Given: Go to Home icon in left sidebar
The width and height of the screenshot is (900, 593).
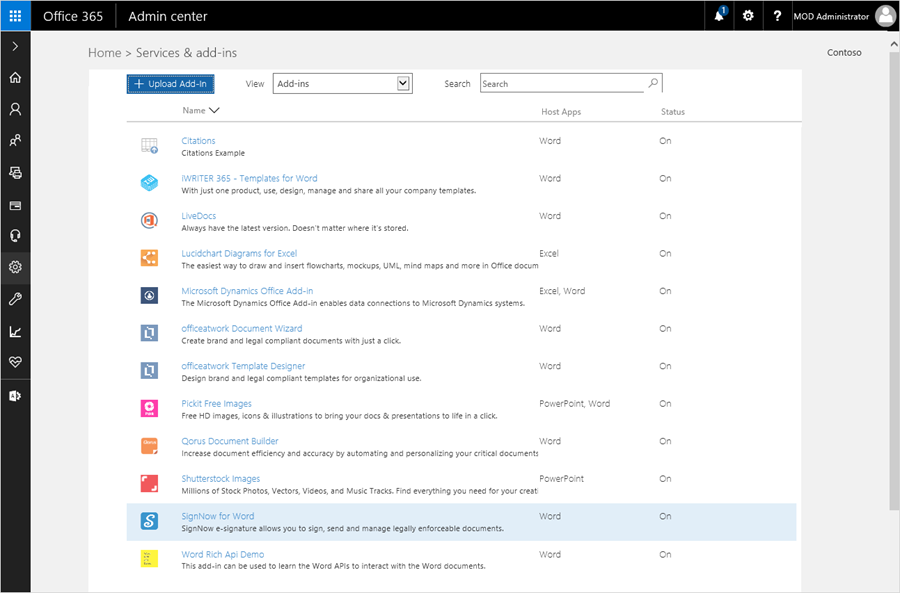Looking at the screenshot, I should [15, 78].
